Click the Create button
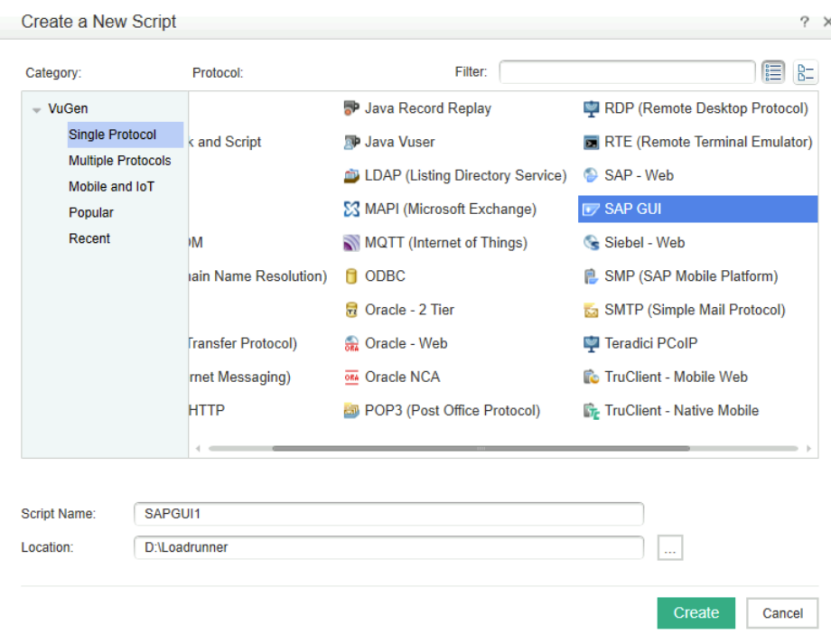 tap(696, 613)
